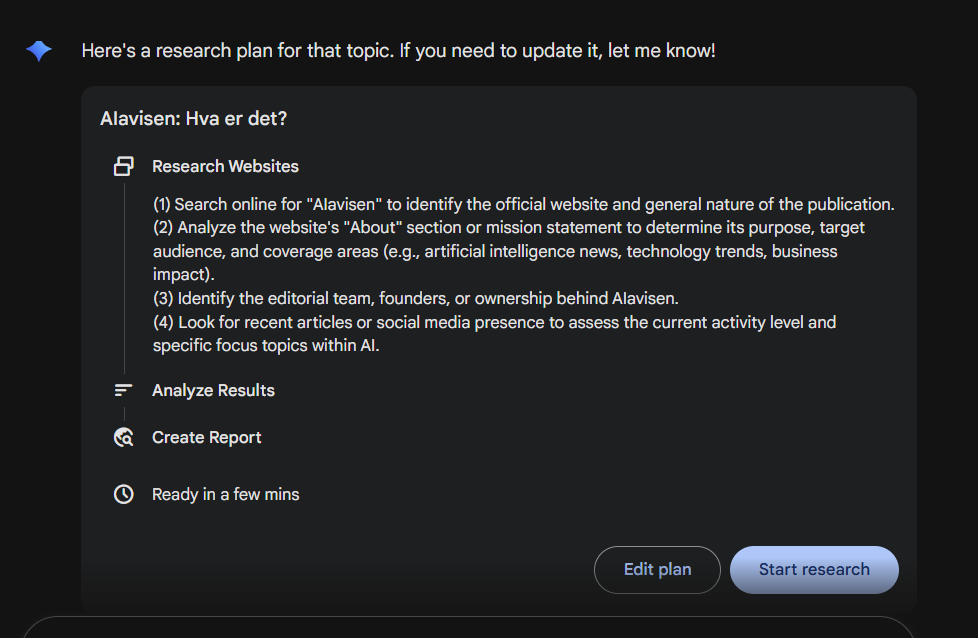Viewport: 978px width, 638px height.
Task: Focus the prompt input box at bottom
Action: click(x=468, y=628)
